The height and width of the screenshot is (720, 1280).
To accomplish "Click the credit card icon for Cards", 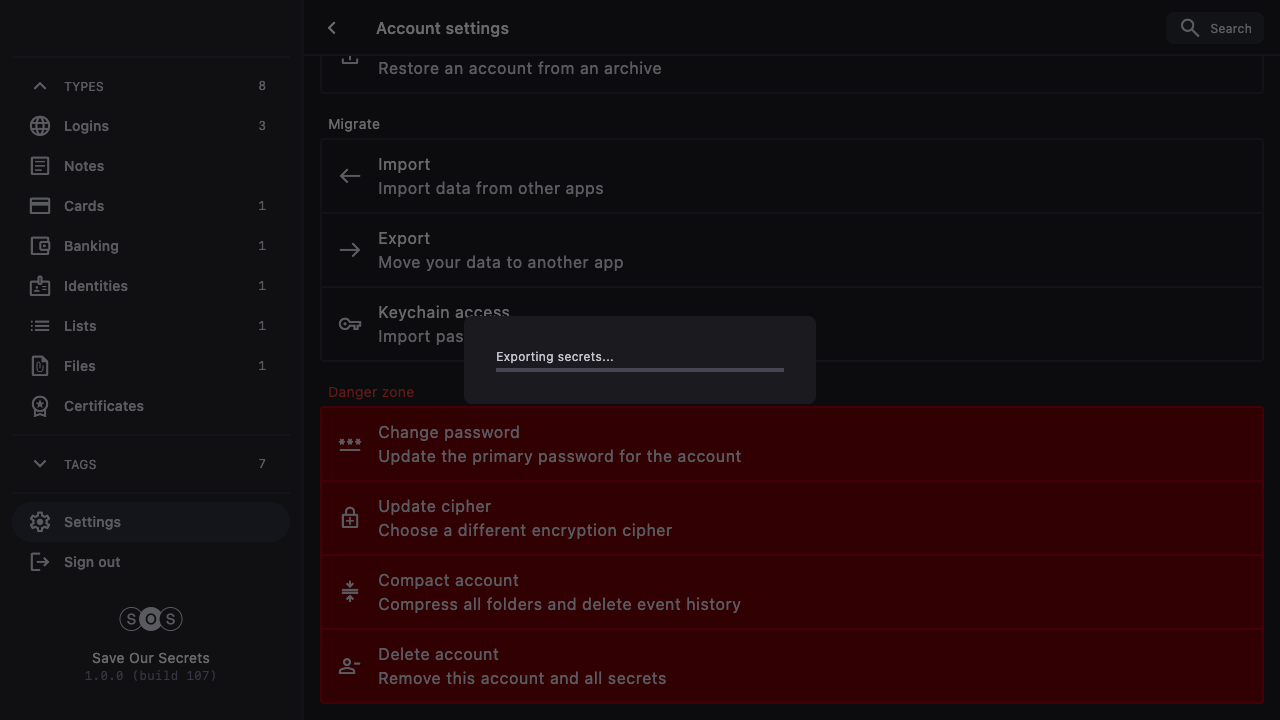I will [x=40, y=206].
